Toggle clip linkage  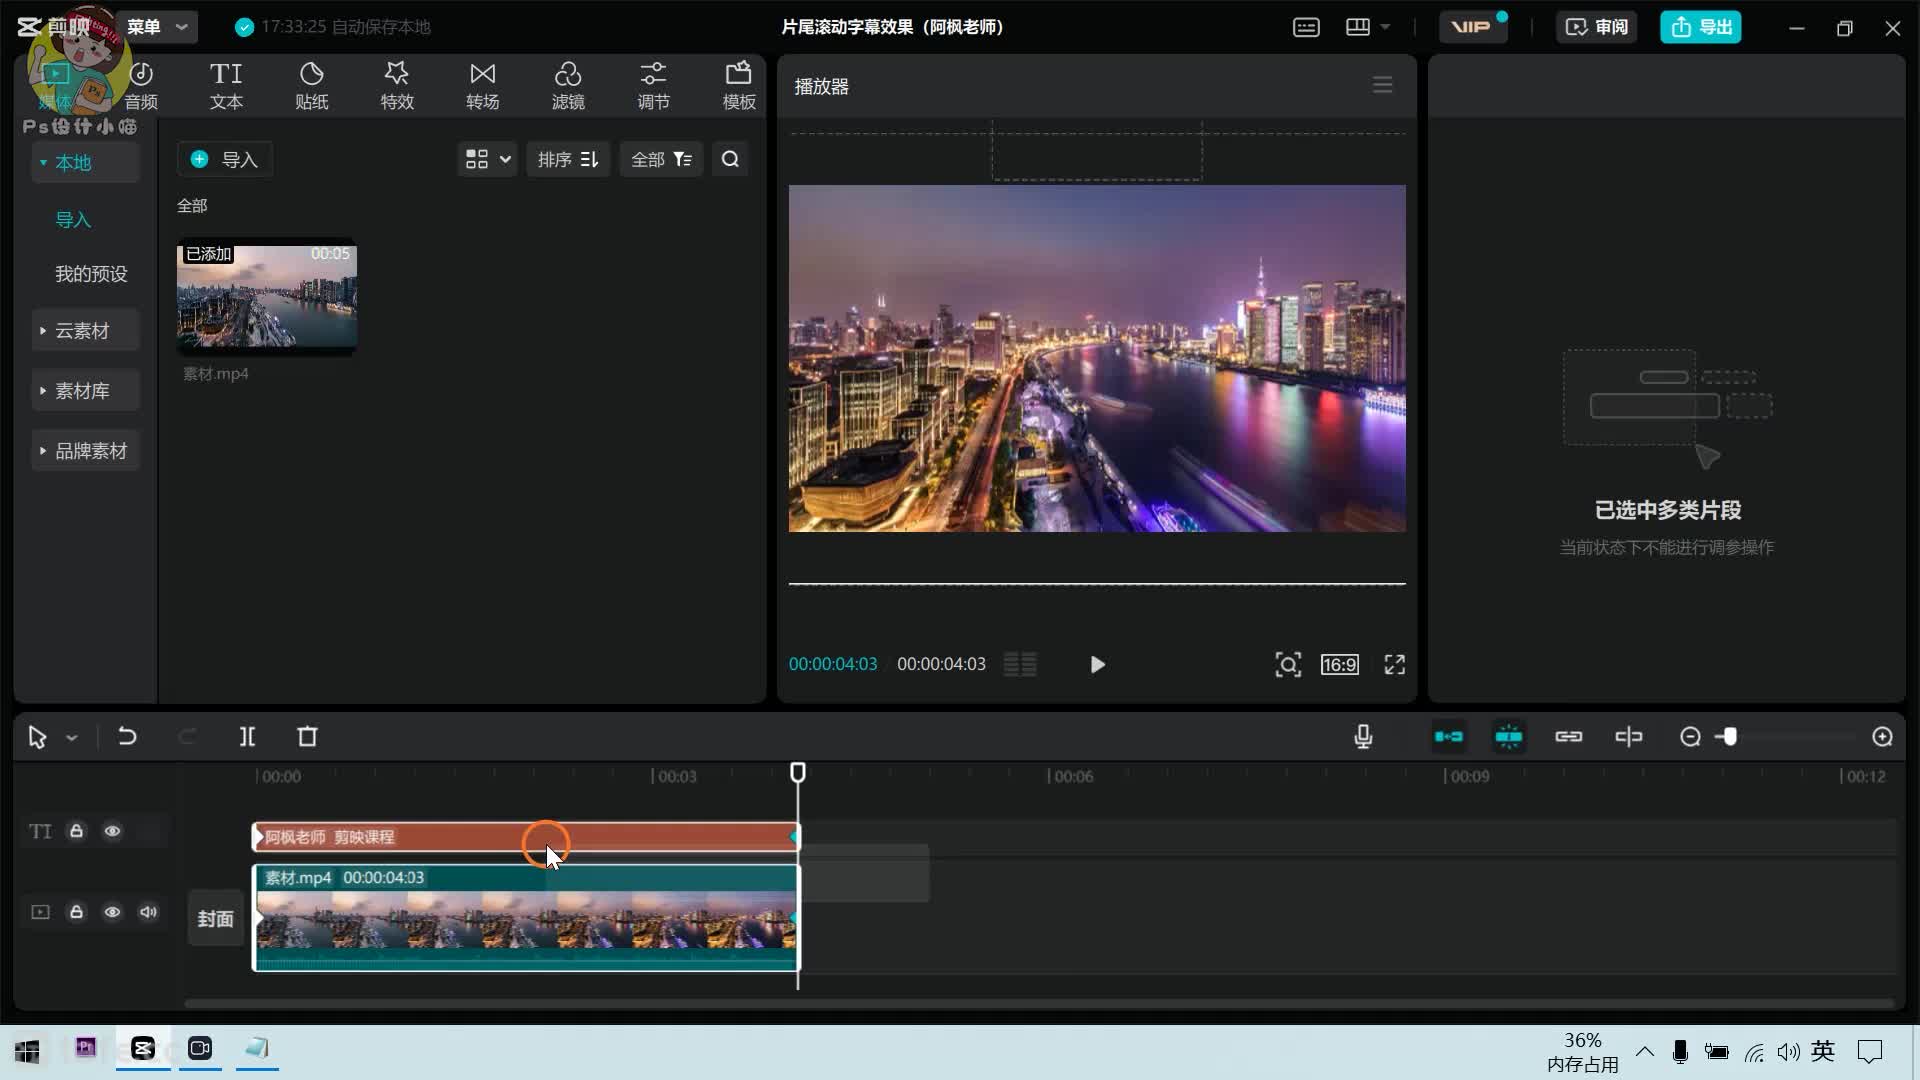(x=1569, y=737)
